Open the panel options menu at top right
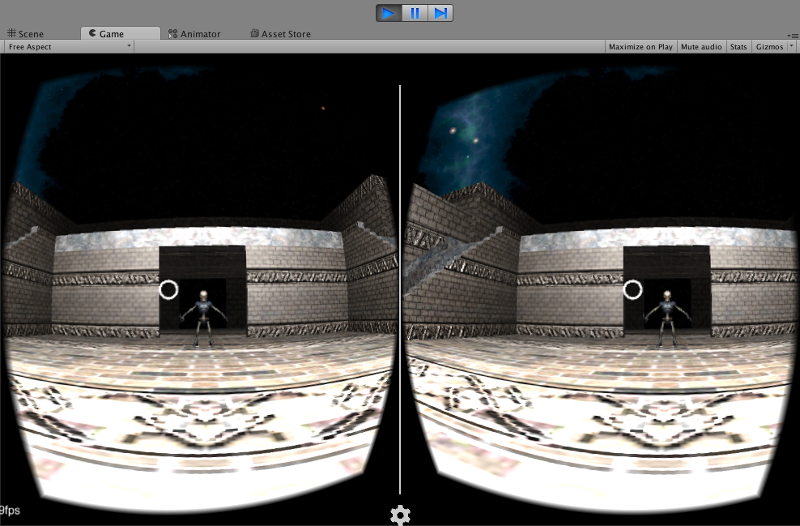The image size is (800, 526). coord(793,35)
